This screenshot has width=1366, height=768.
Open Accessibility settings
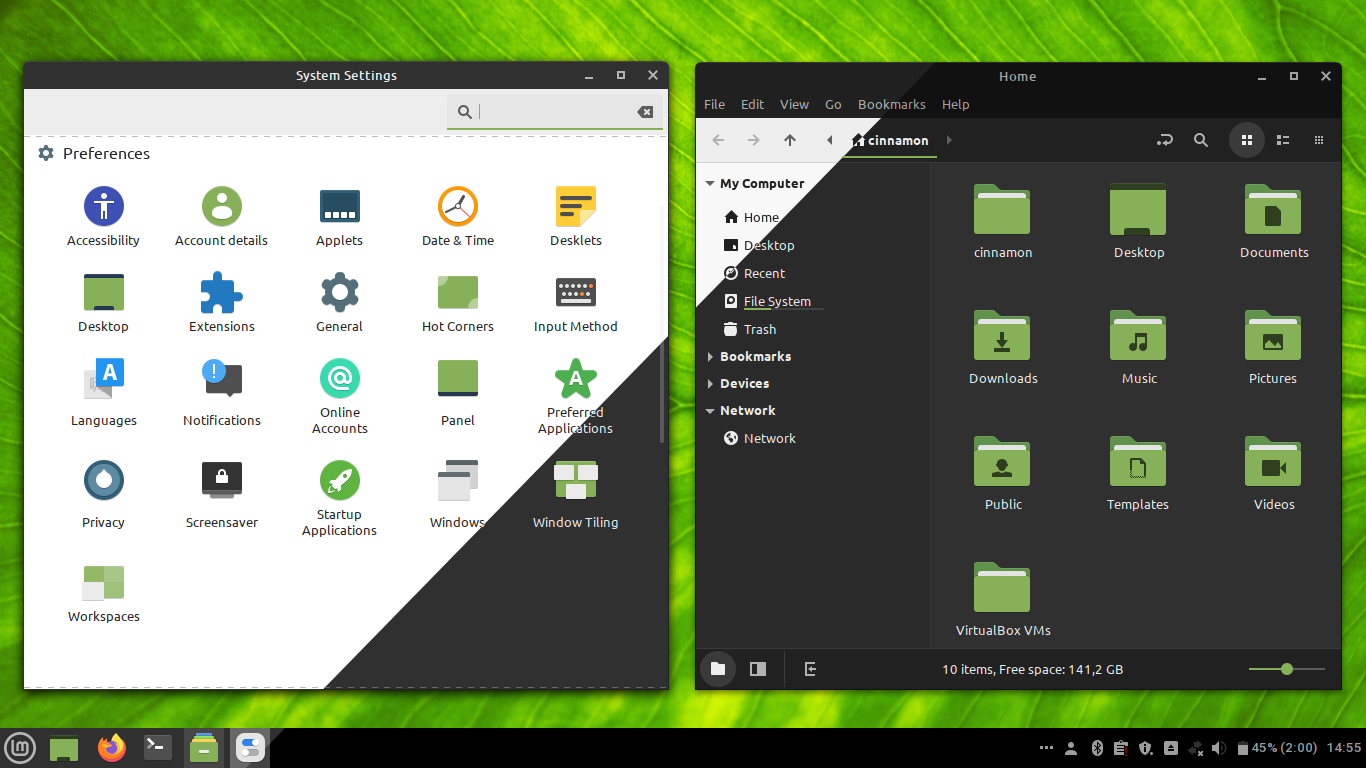coord(103,217)
